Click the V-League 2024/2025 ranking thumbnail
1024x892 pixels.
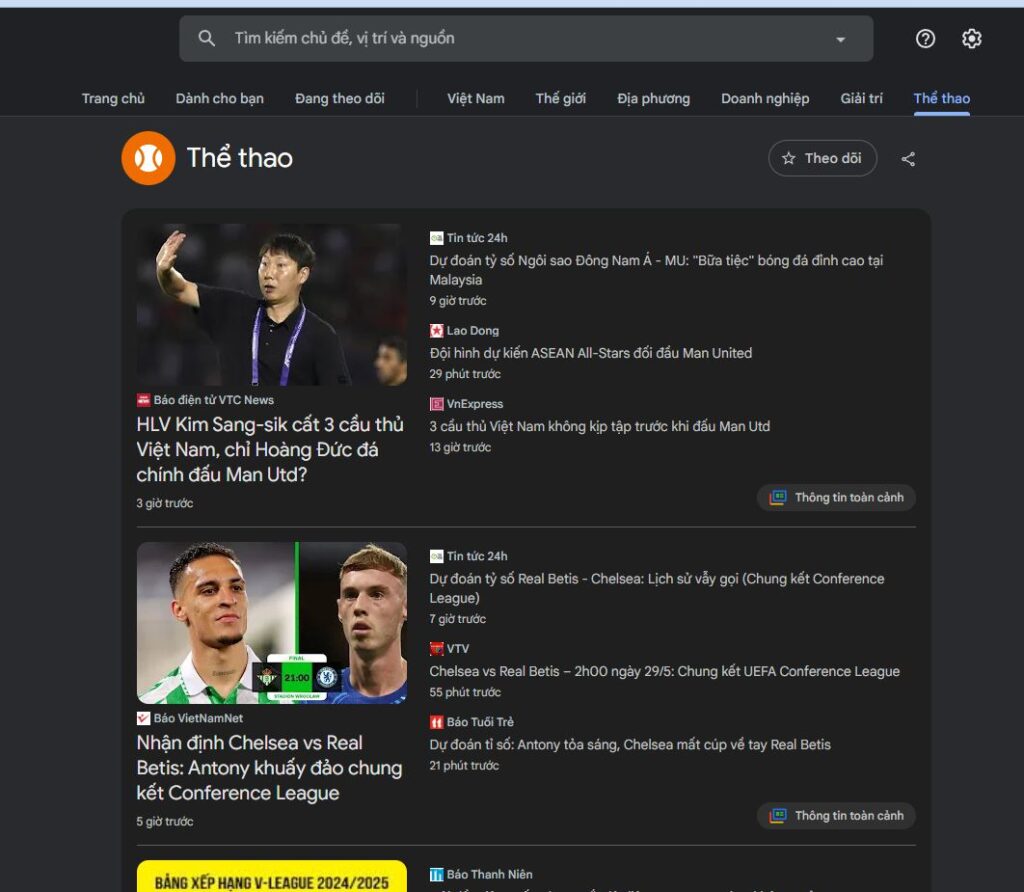[x=272, y=876]
